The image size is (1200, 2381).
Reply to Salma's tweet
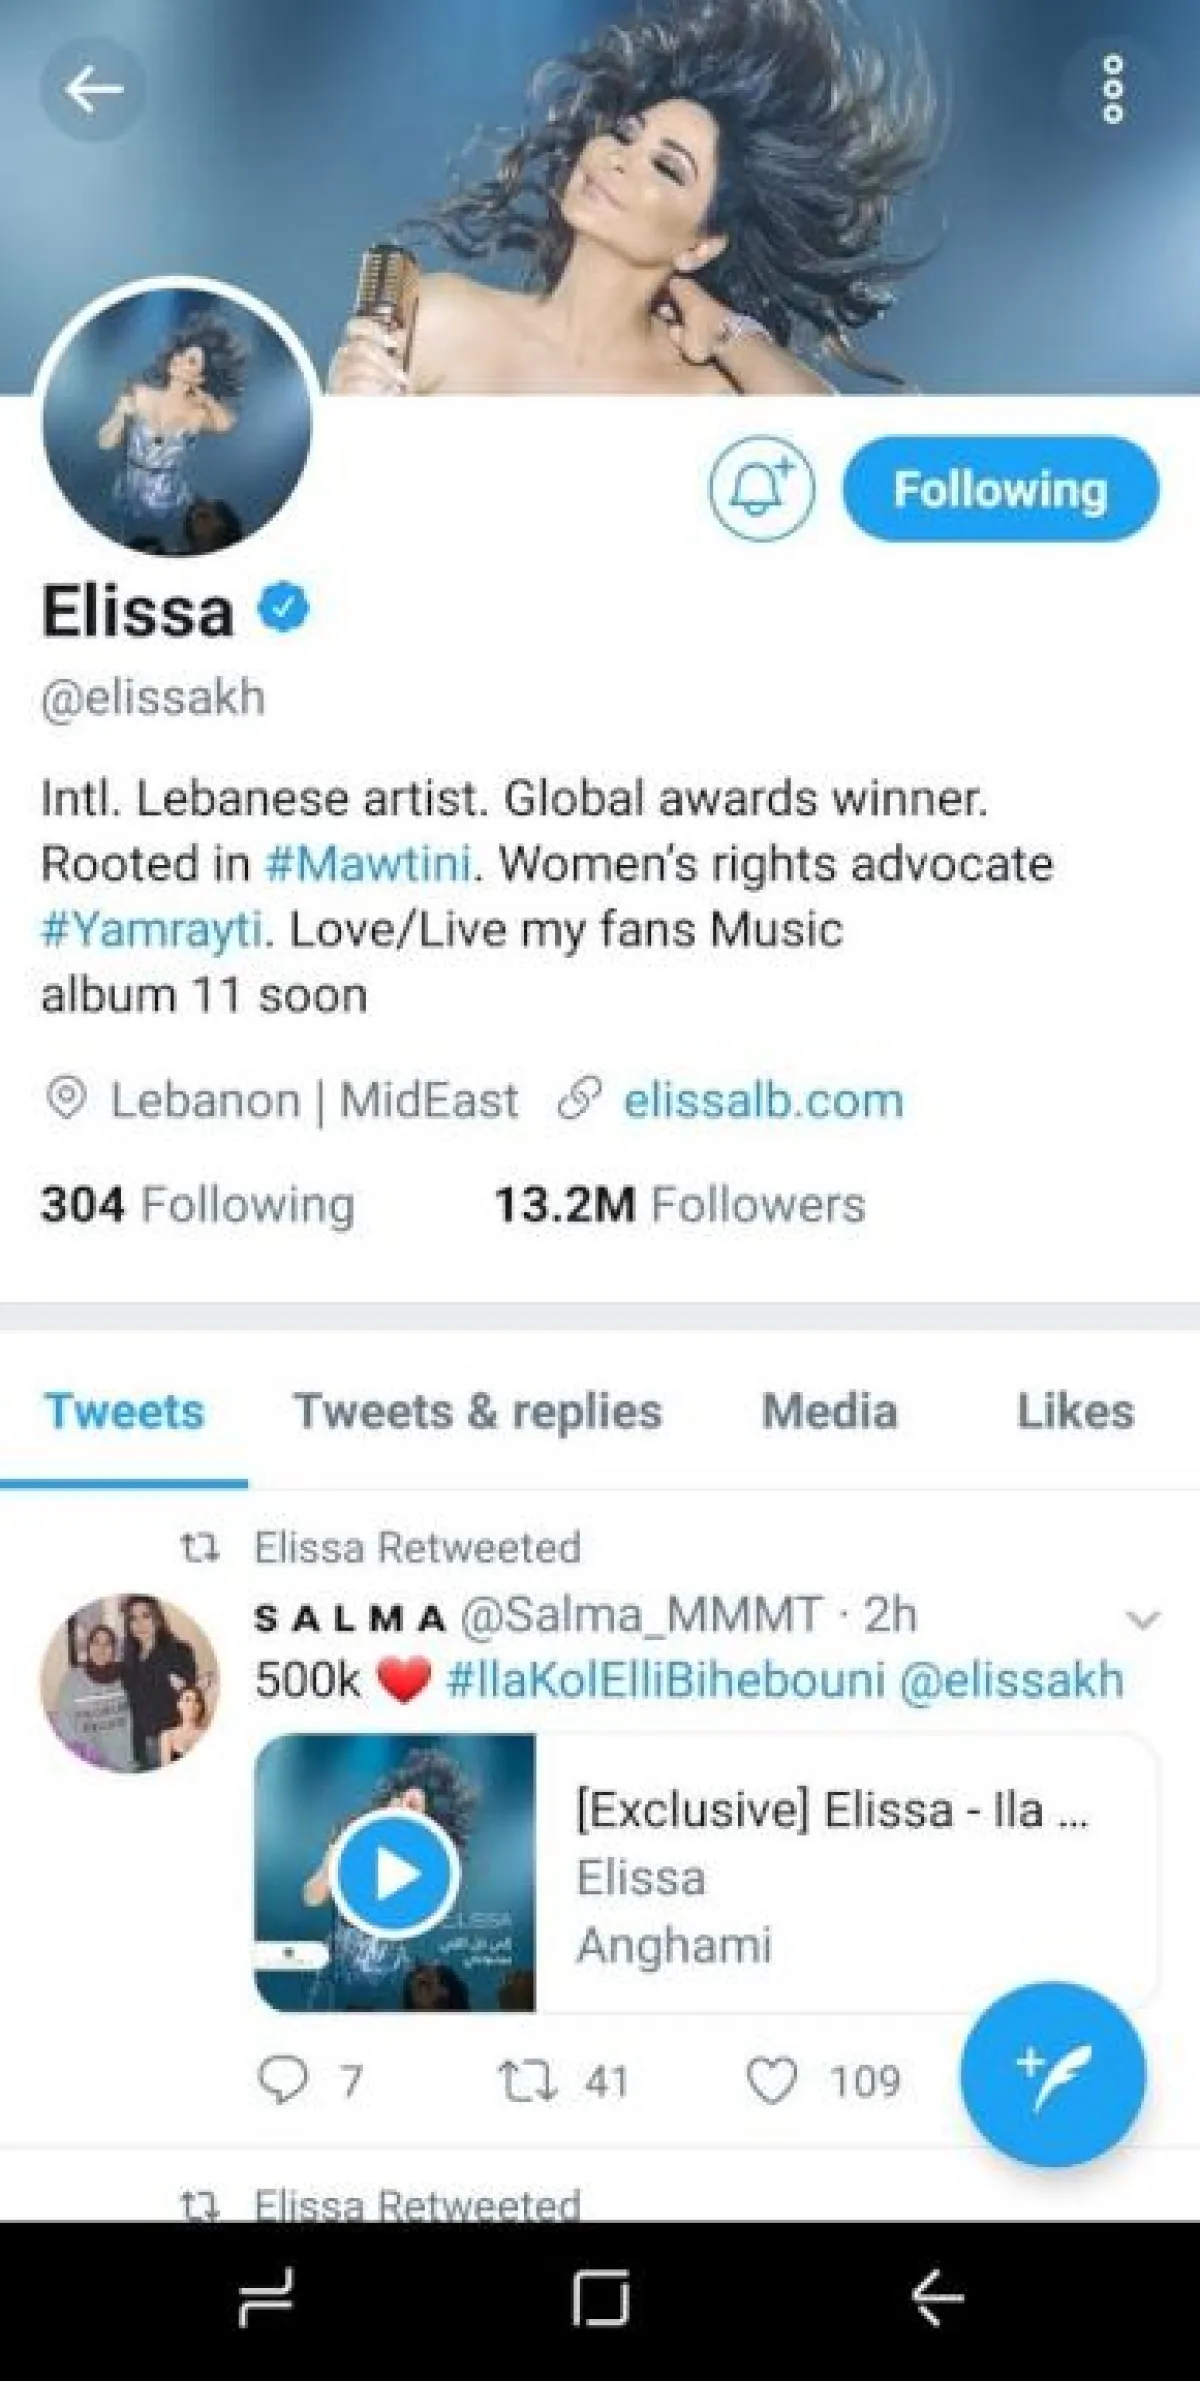tap(283, 2081)
